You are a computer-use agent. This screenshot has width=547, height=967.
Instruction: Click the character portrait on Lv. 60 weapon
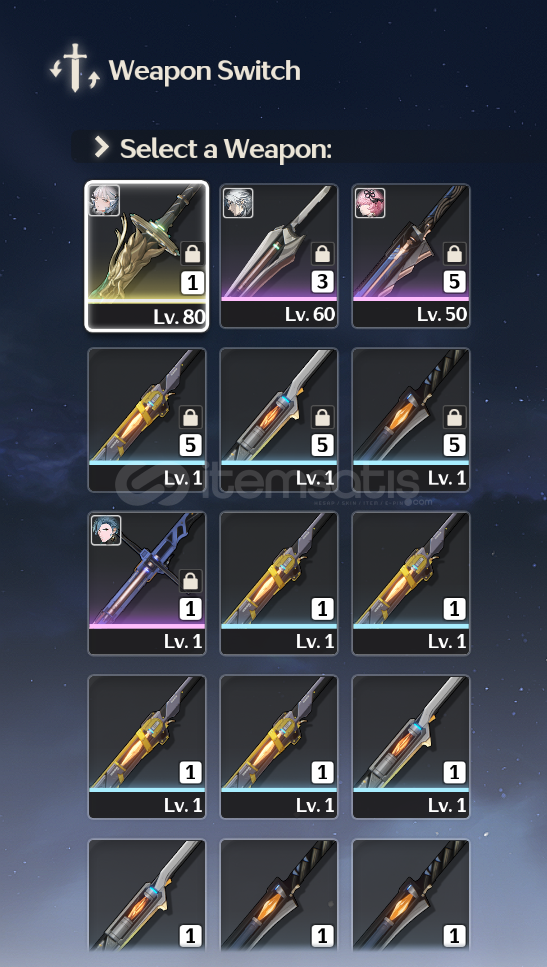237,203
